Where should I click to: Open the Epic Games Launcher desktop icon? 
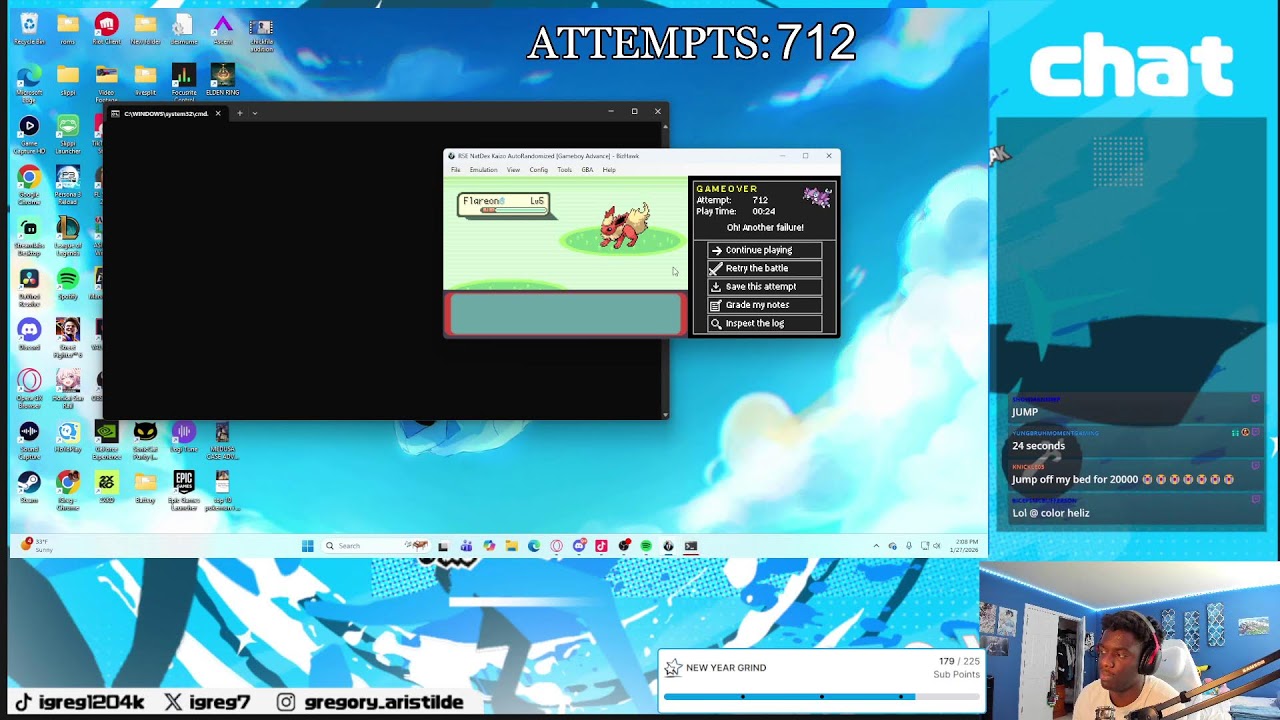184,490
